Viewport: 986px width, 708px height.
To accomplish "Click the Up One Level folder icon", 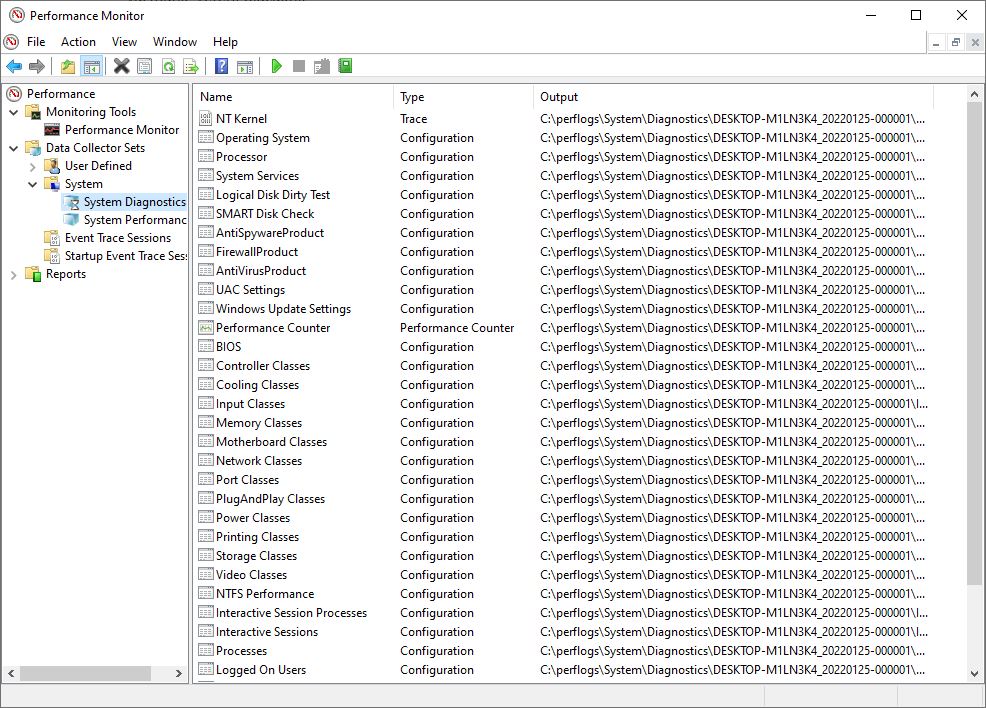I will pyautogui.click(x=67, y=67).
